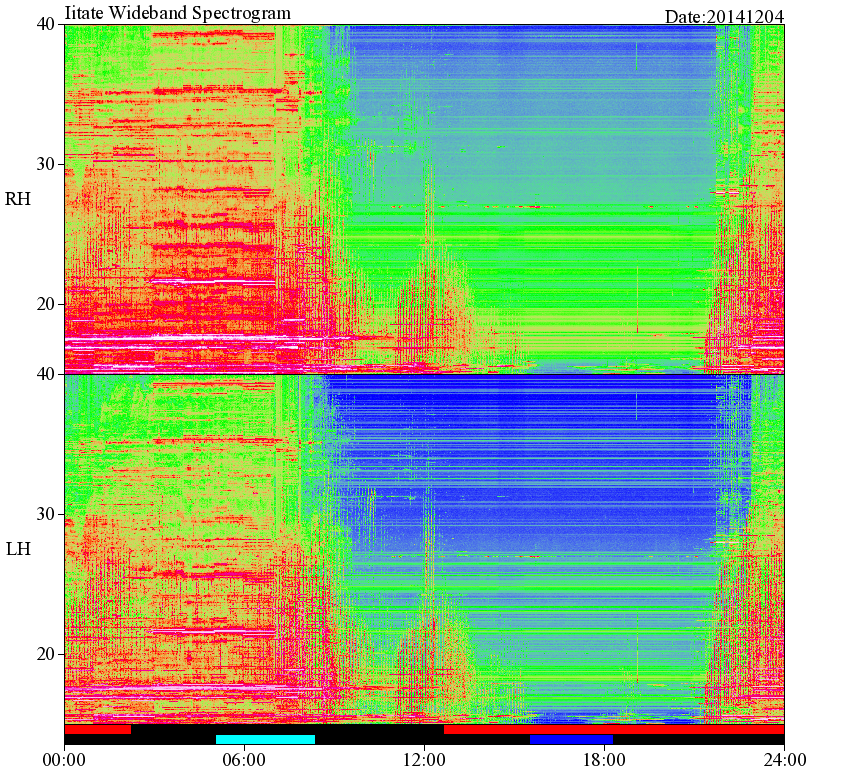Click the 20 label on the RH axis
This screenshot has height=768, width=848.
47,304
